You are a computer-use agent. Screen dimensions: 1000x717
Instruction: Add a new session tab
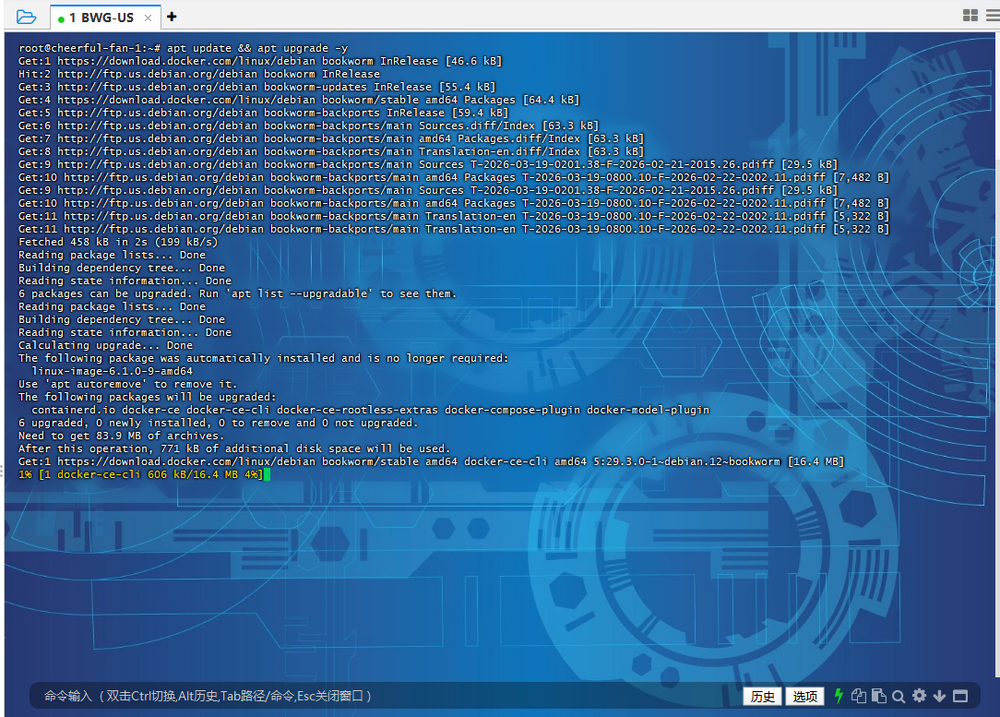(172, 16)
